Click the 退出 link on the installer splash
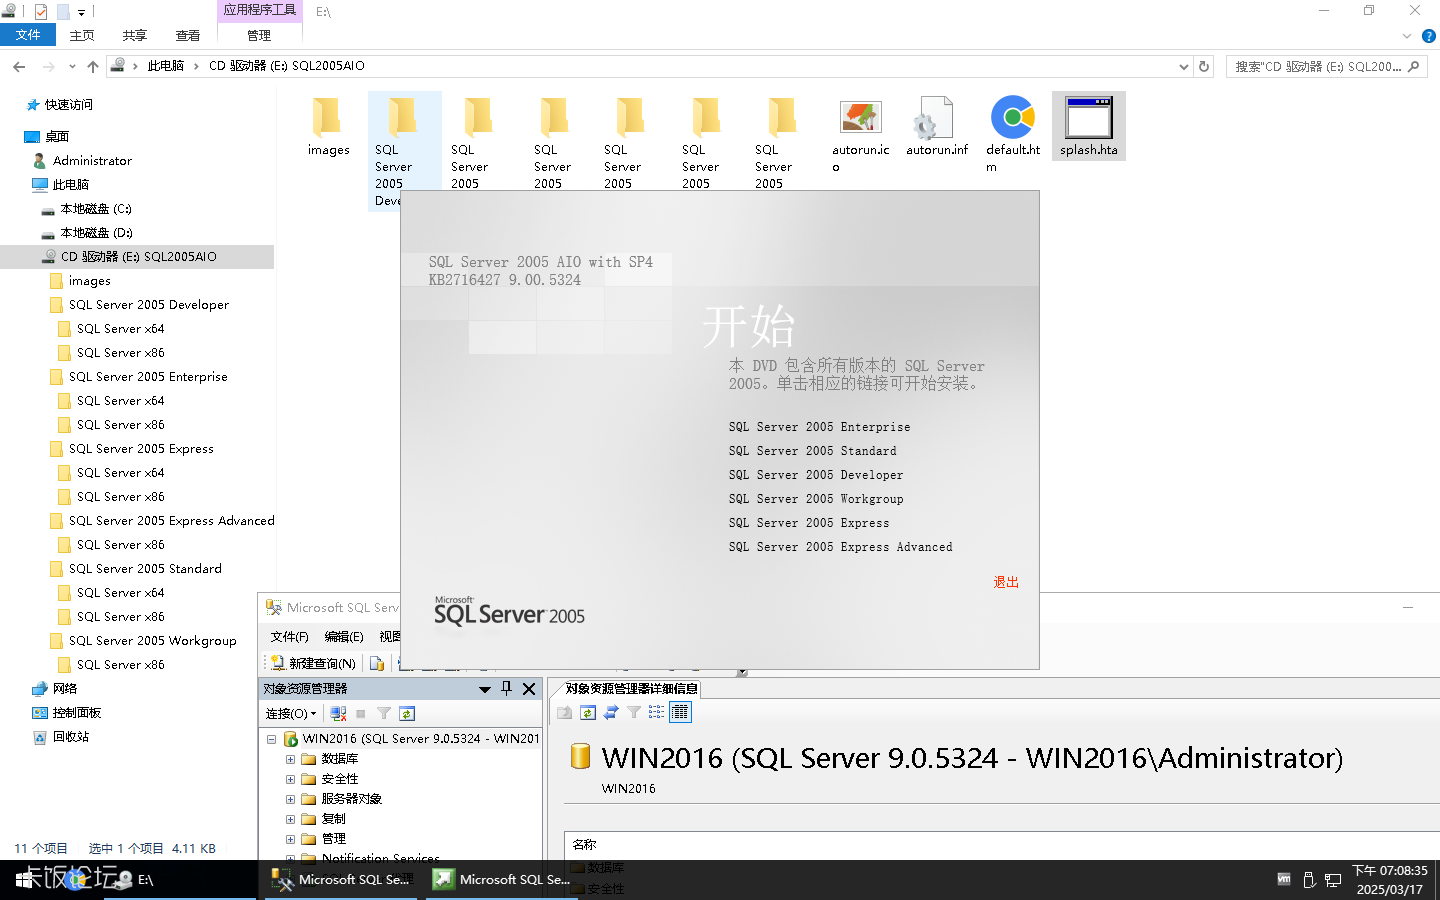The image size is (1440, 900). [x=1005, y=581]
